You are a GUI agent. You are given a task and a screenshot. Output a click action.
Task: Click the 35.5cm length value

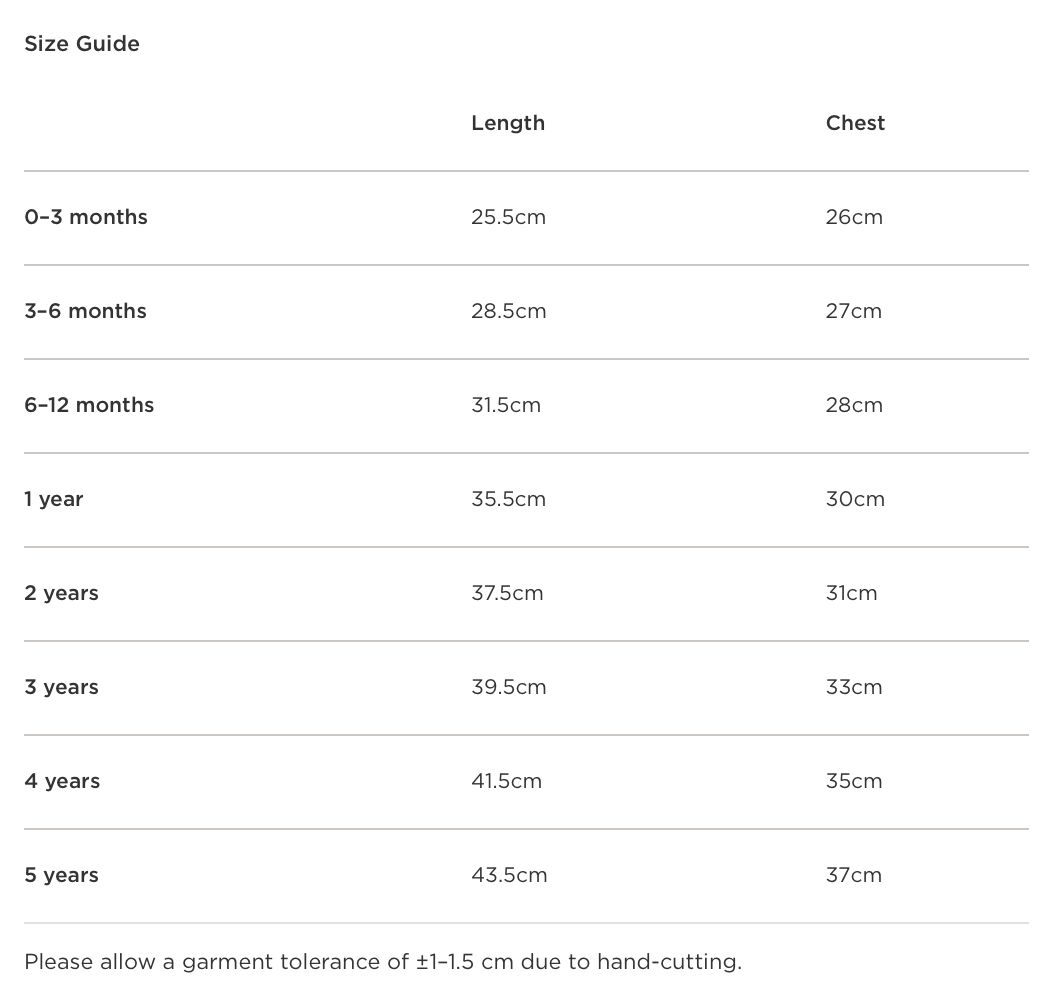508,499
